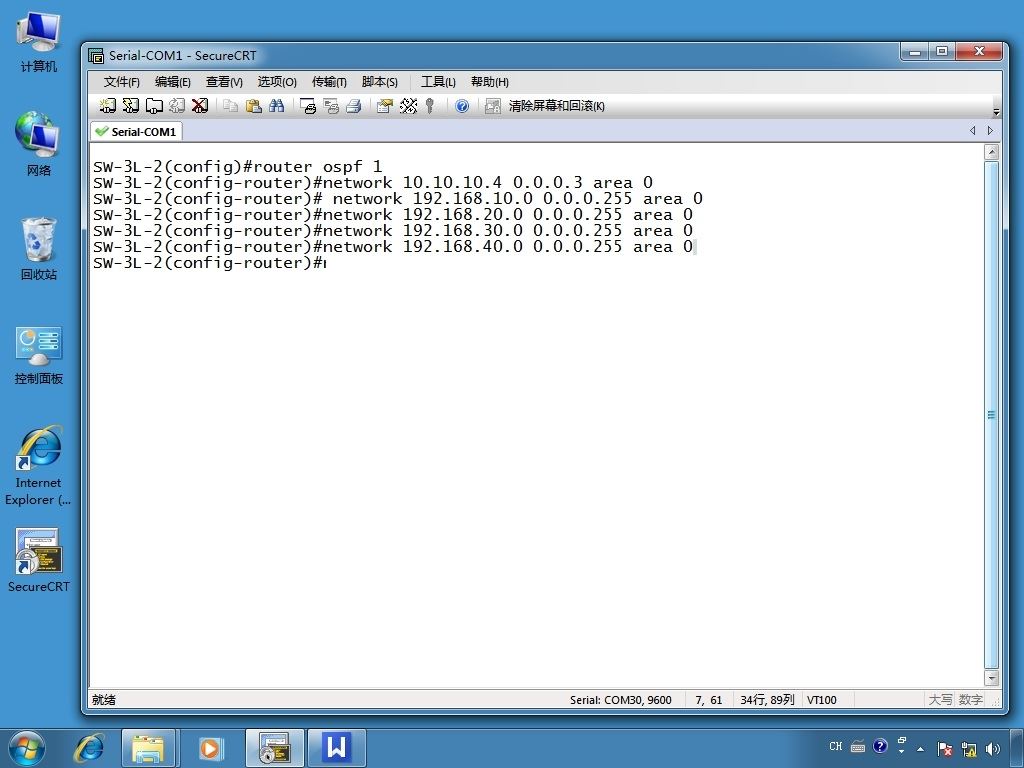Screen dimensions: 1024x768
Task: Open the 传输(T) menu
Action: pos(329,82)
